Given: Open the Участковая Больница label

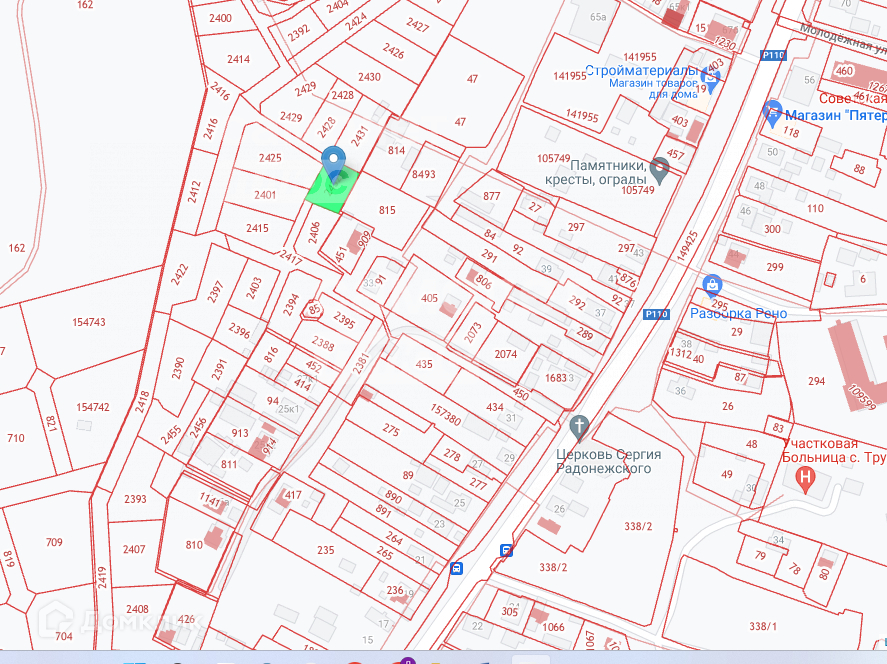Looking at the screenshot, I should click(834, 450).
